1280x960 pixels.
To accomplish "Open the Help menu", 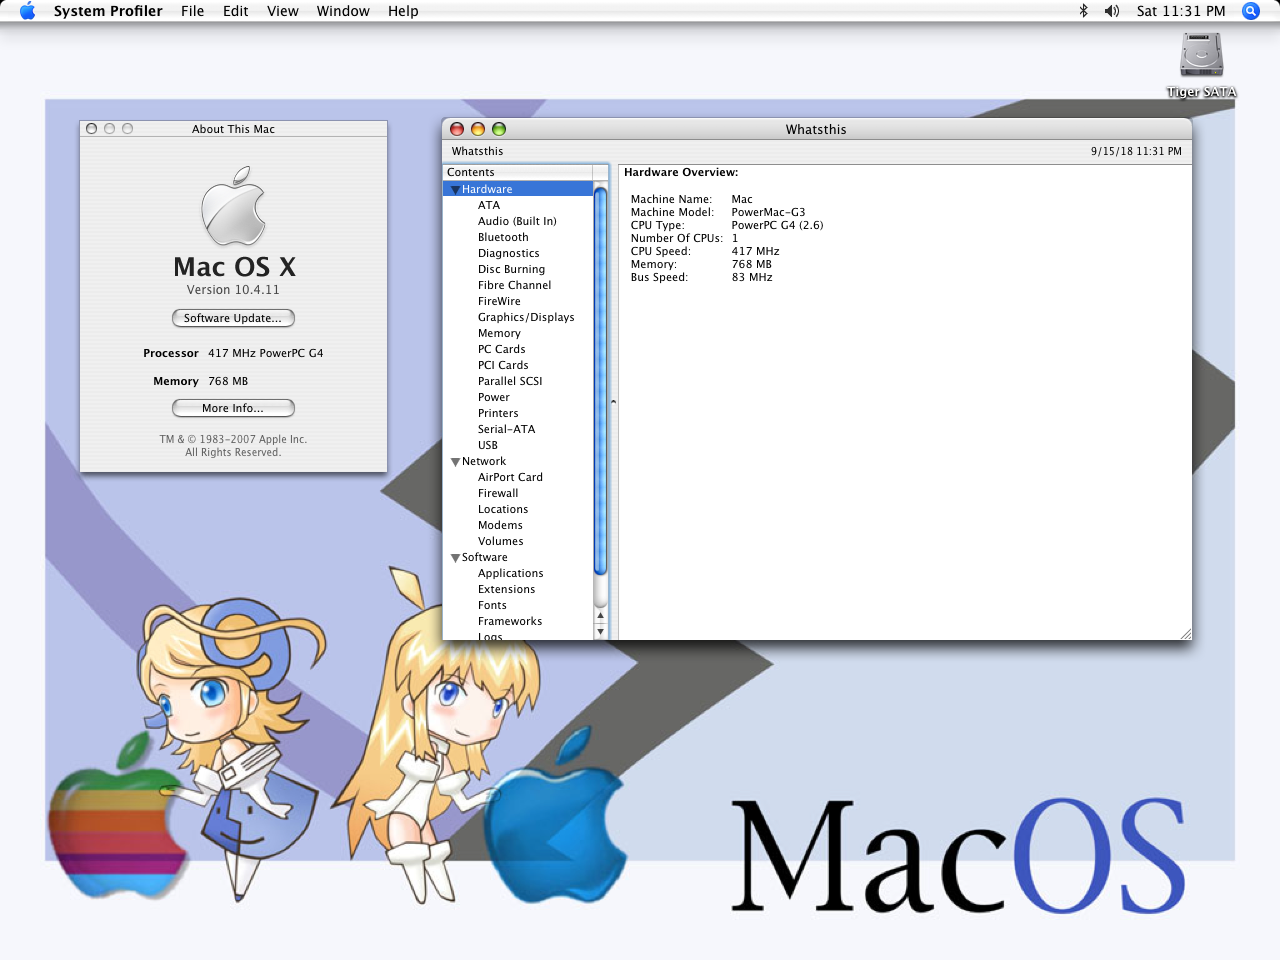I will click(x=403, y=11).
